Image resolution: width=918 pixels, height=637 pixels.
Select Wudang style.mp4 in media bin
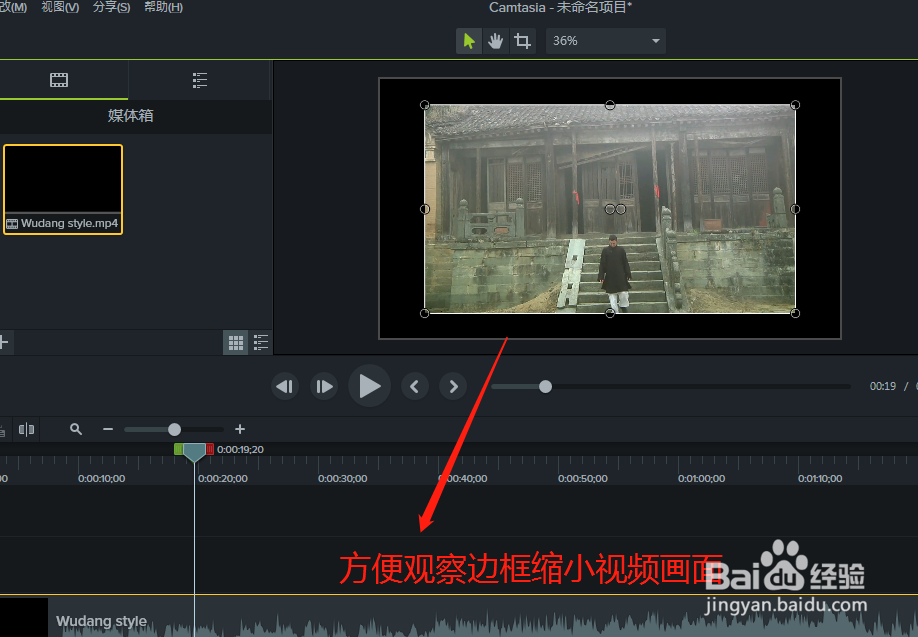tap(62, 188)
